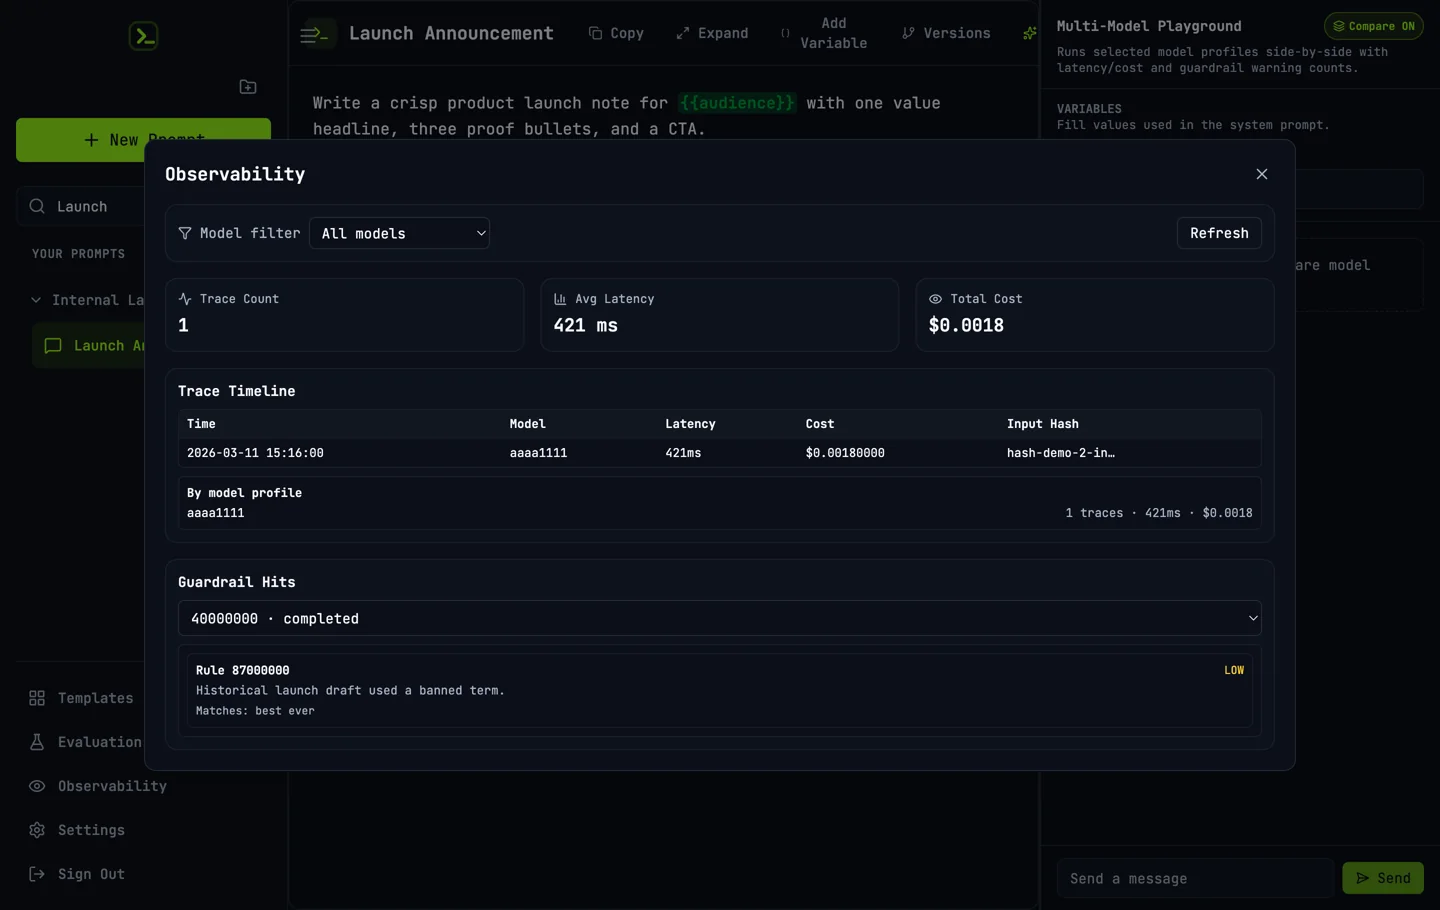This screenshot has width=1440, height=910.
Task: Toggle Compare ON switch
Action: point(1373,26)
